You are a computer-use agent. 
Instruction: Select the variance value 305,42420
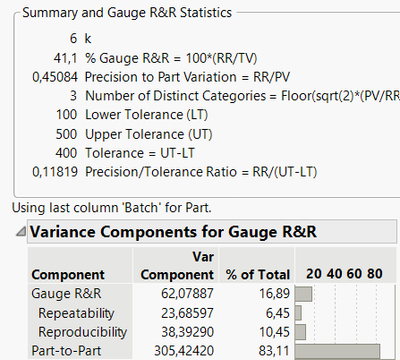coord(184,351)
